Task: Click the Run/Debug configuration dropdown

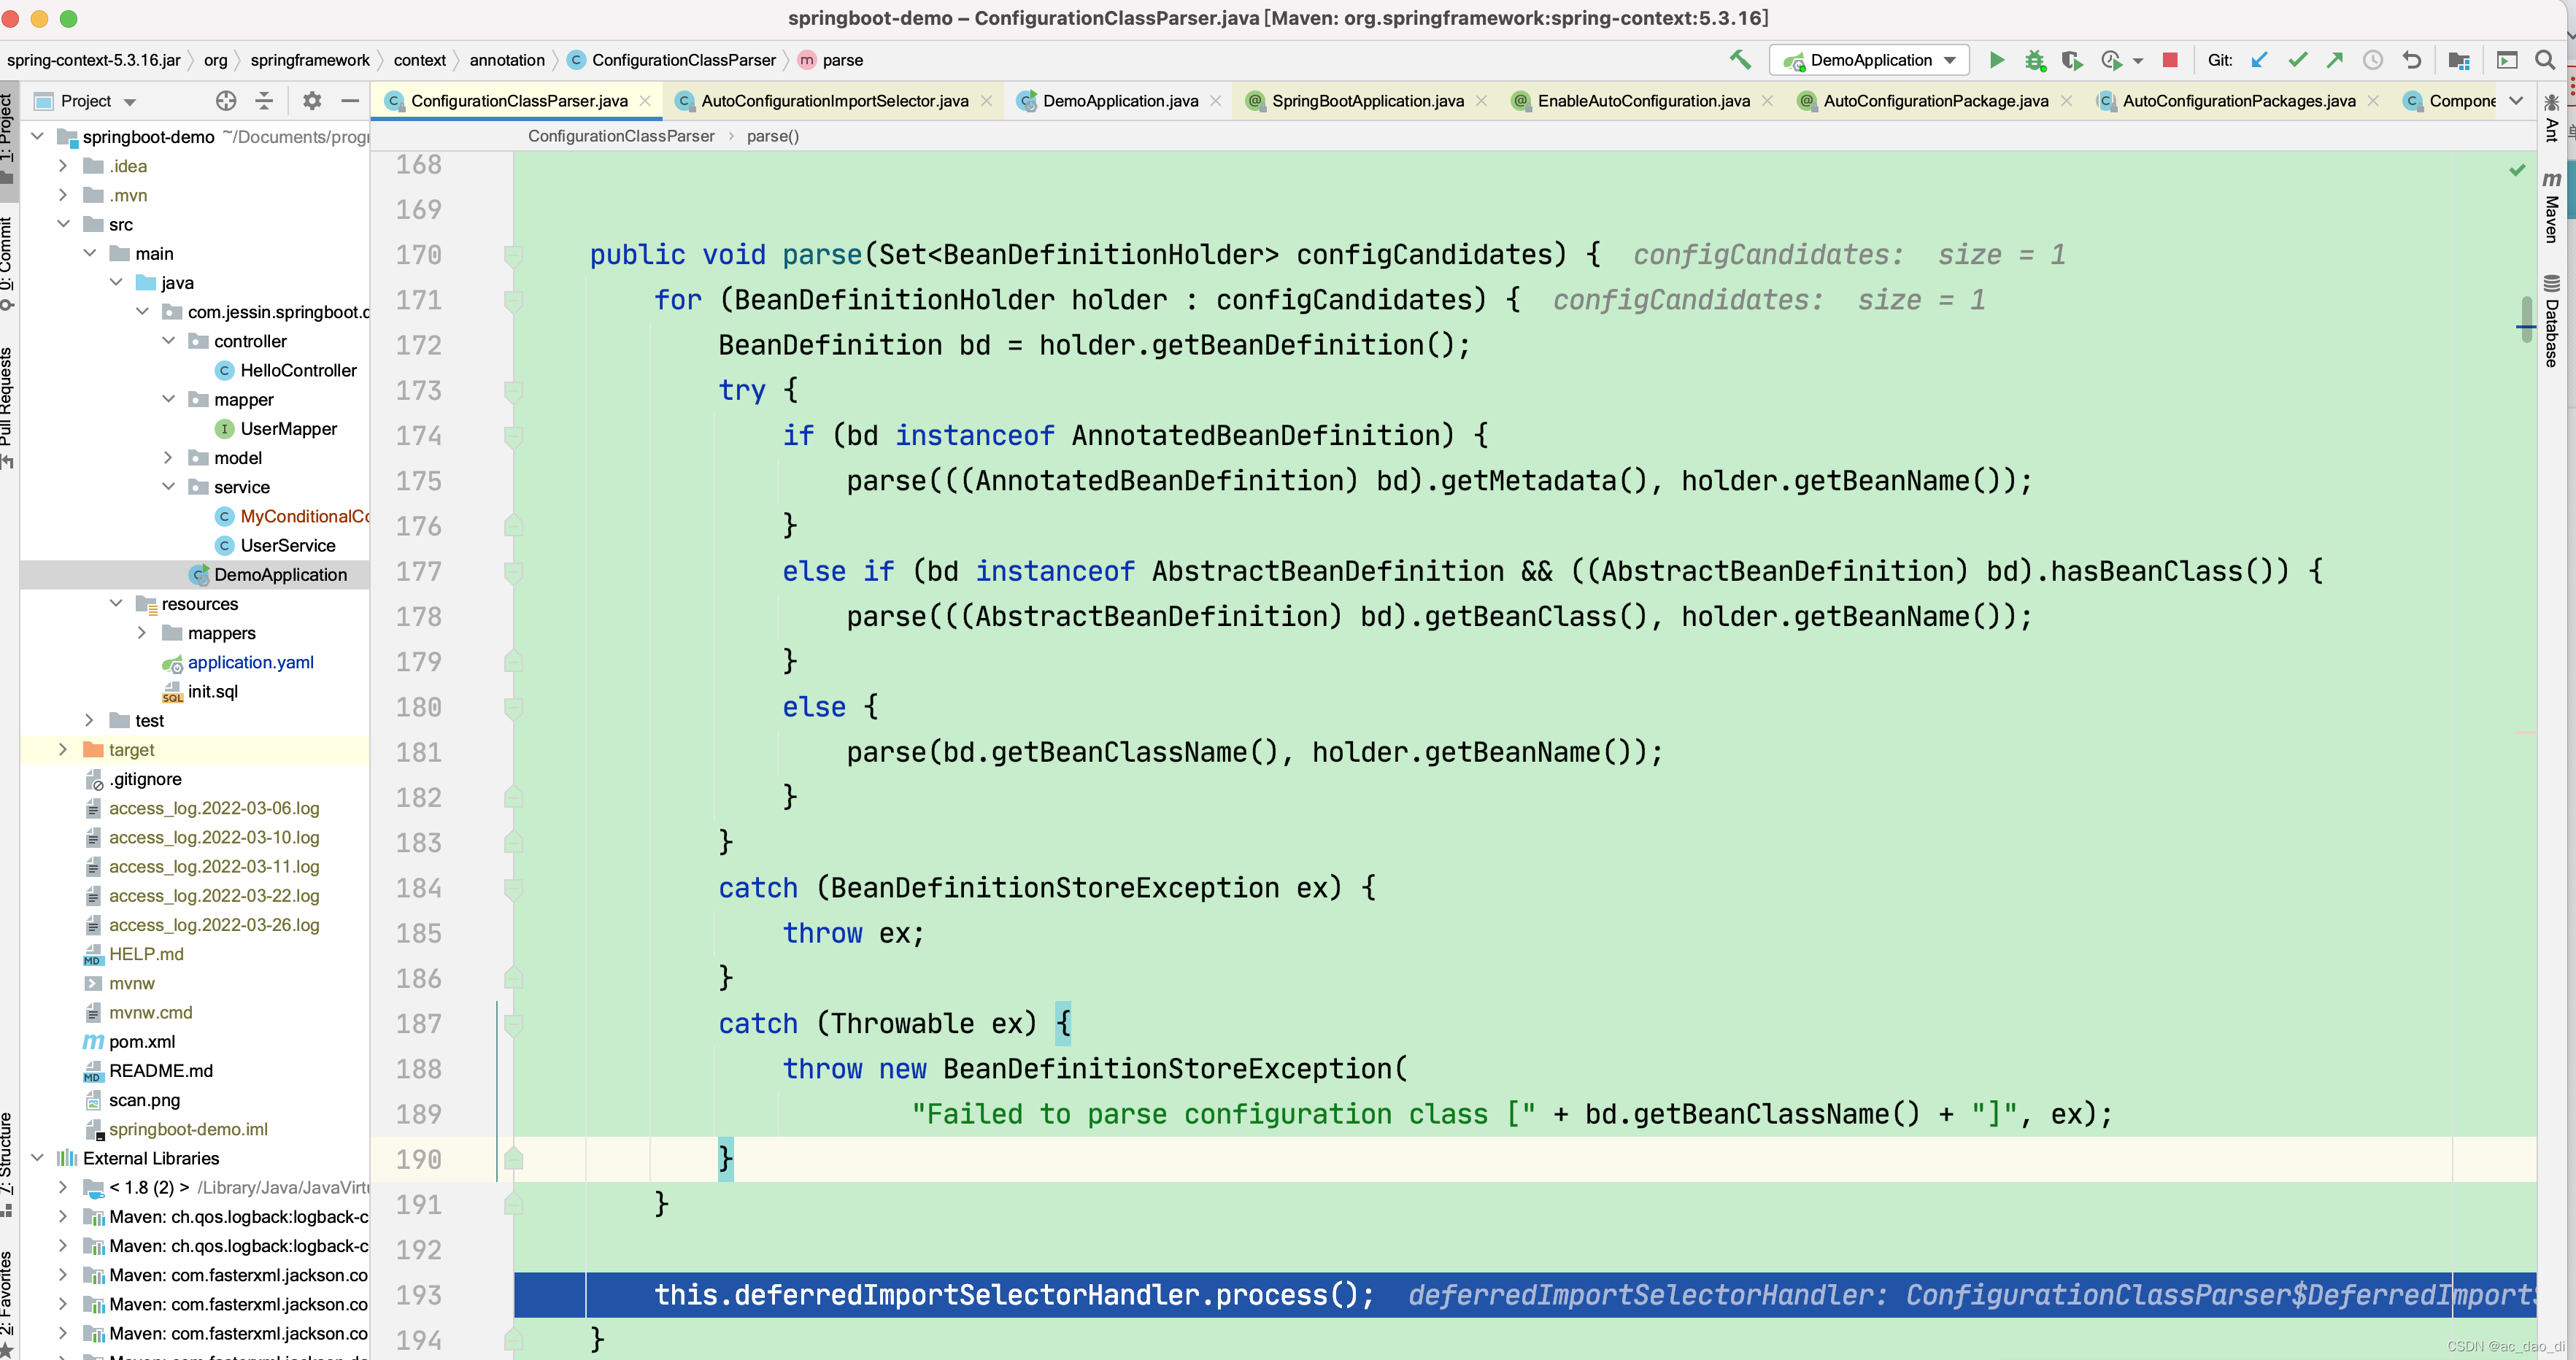Action: [1873, 61]
